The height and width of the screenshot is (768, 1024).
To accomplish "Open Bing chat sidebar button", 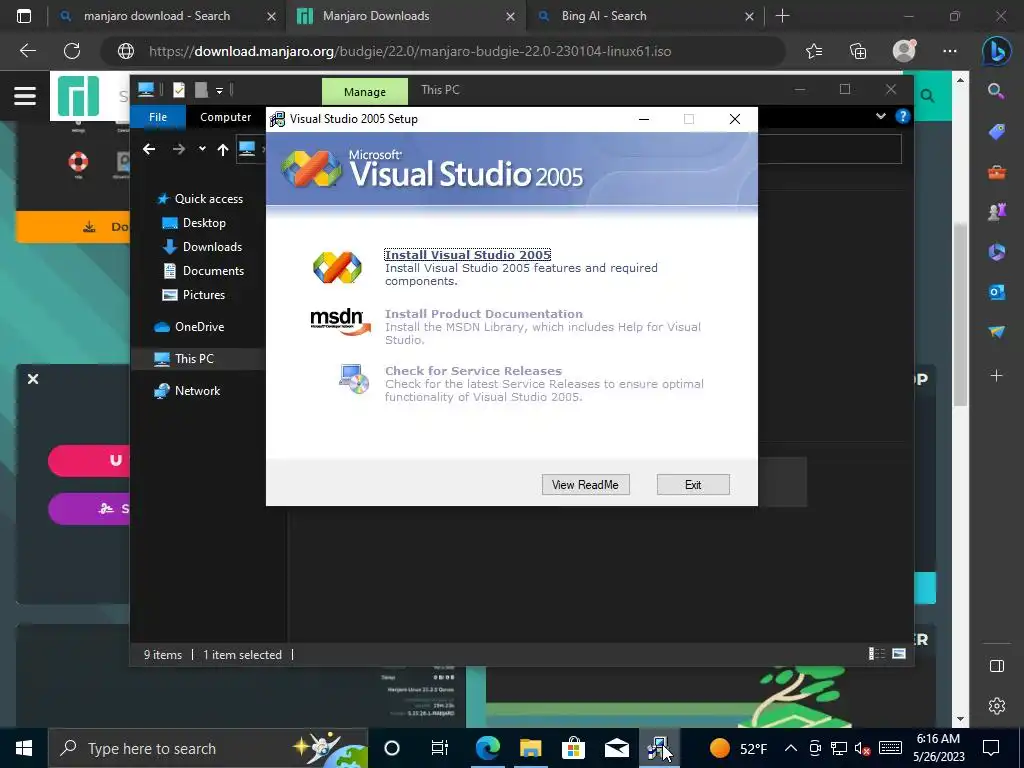I will (x=997, y=51).
